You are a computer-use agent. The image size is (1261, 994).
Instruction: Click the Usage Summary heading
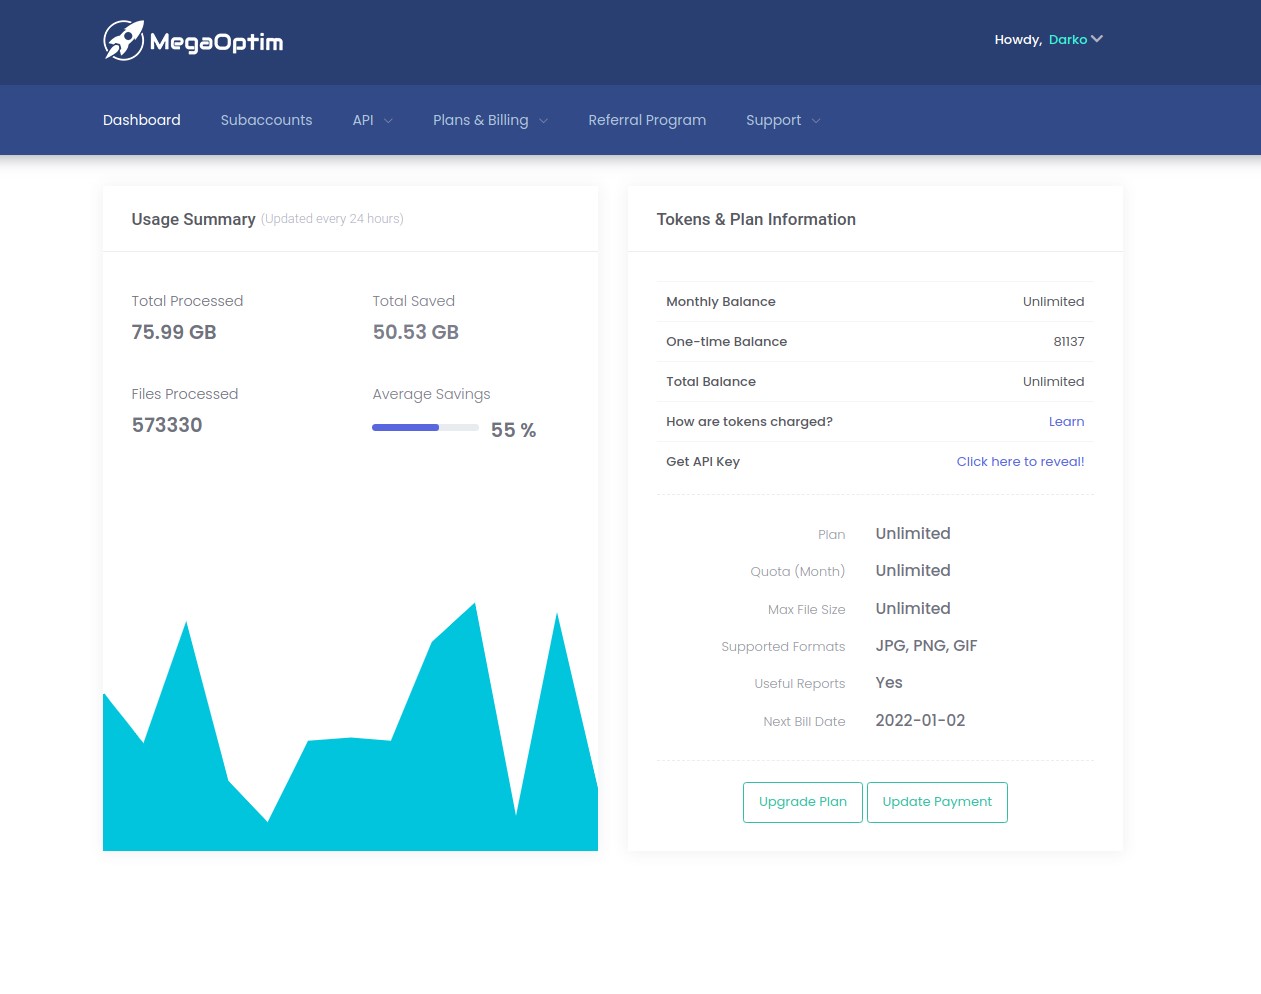click(193, 219)
